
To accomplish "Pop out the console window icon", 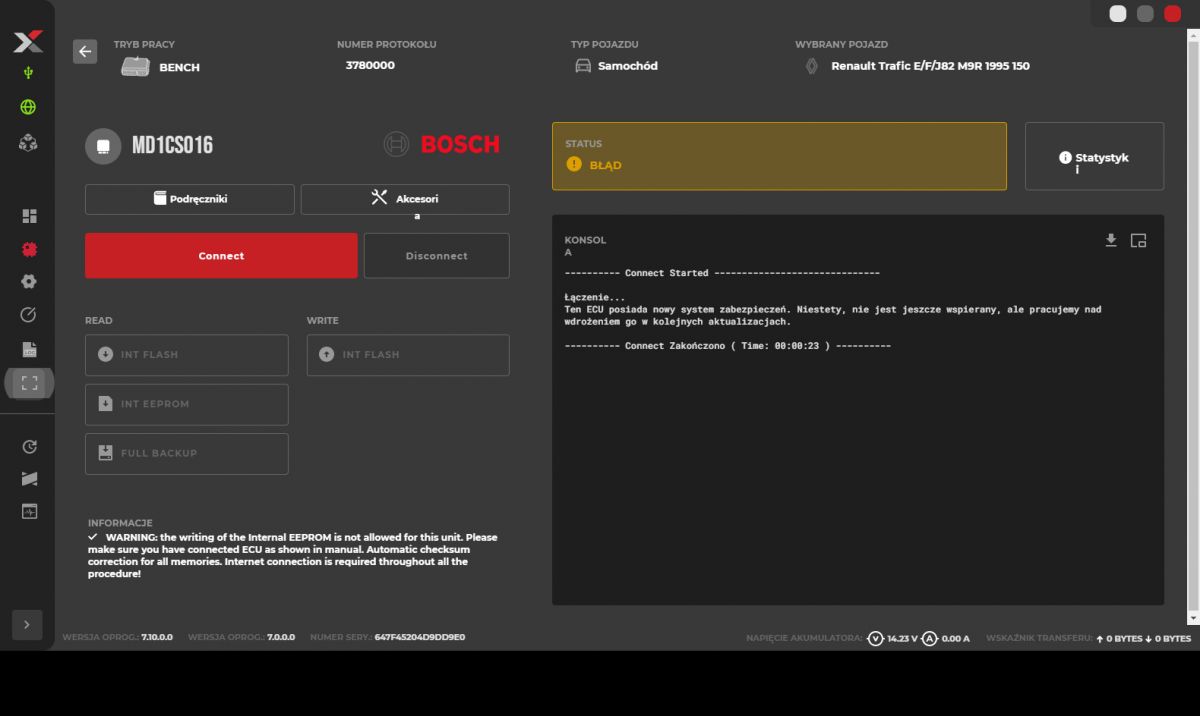I will pos(1138,240).
